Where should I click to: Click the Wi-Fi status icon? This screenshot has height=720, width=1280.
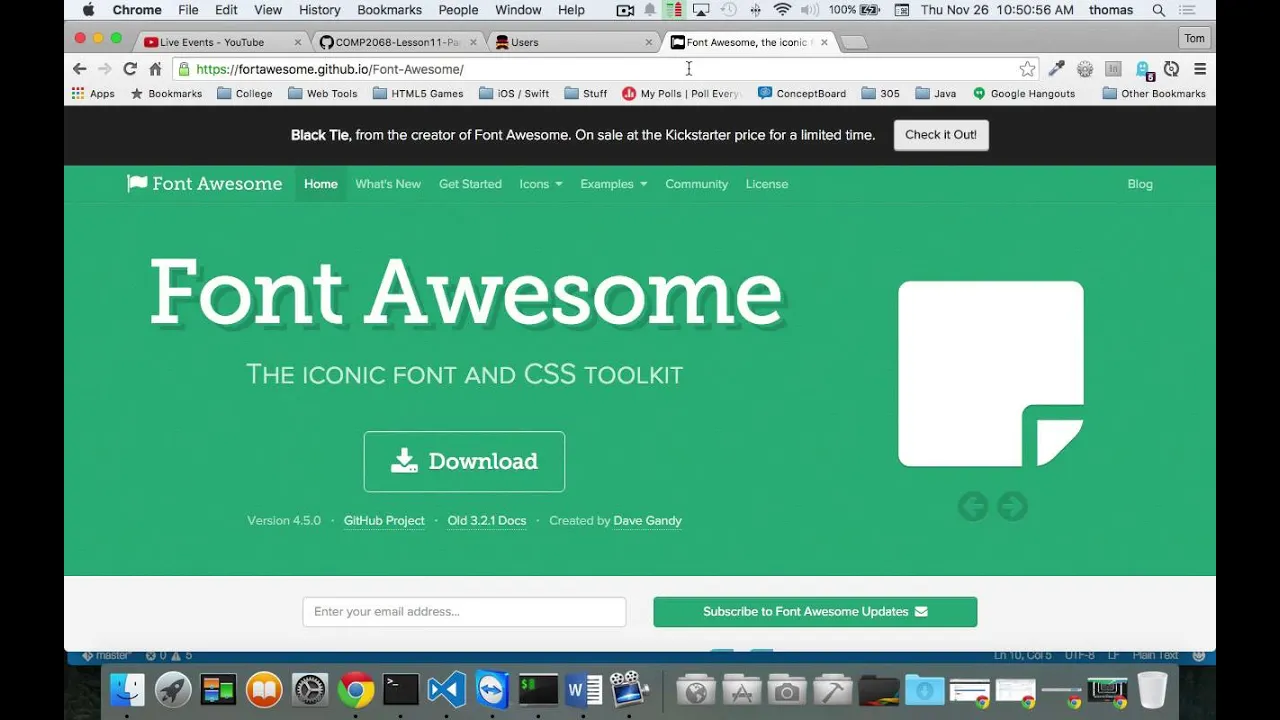coord(782,10)
